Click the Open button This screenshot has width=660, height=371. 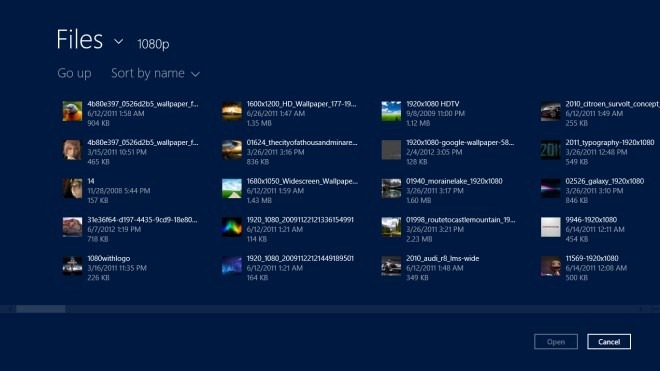(x=556, y=342)
